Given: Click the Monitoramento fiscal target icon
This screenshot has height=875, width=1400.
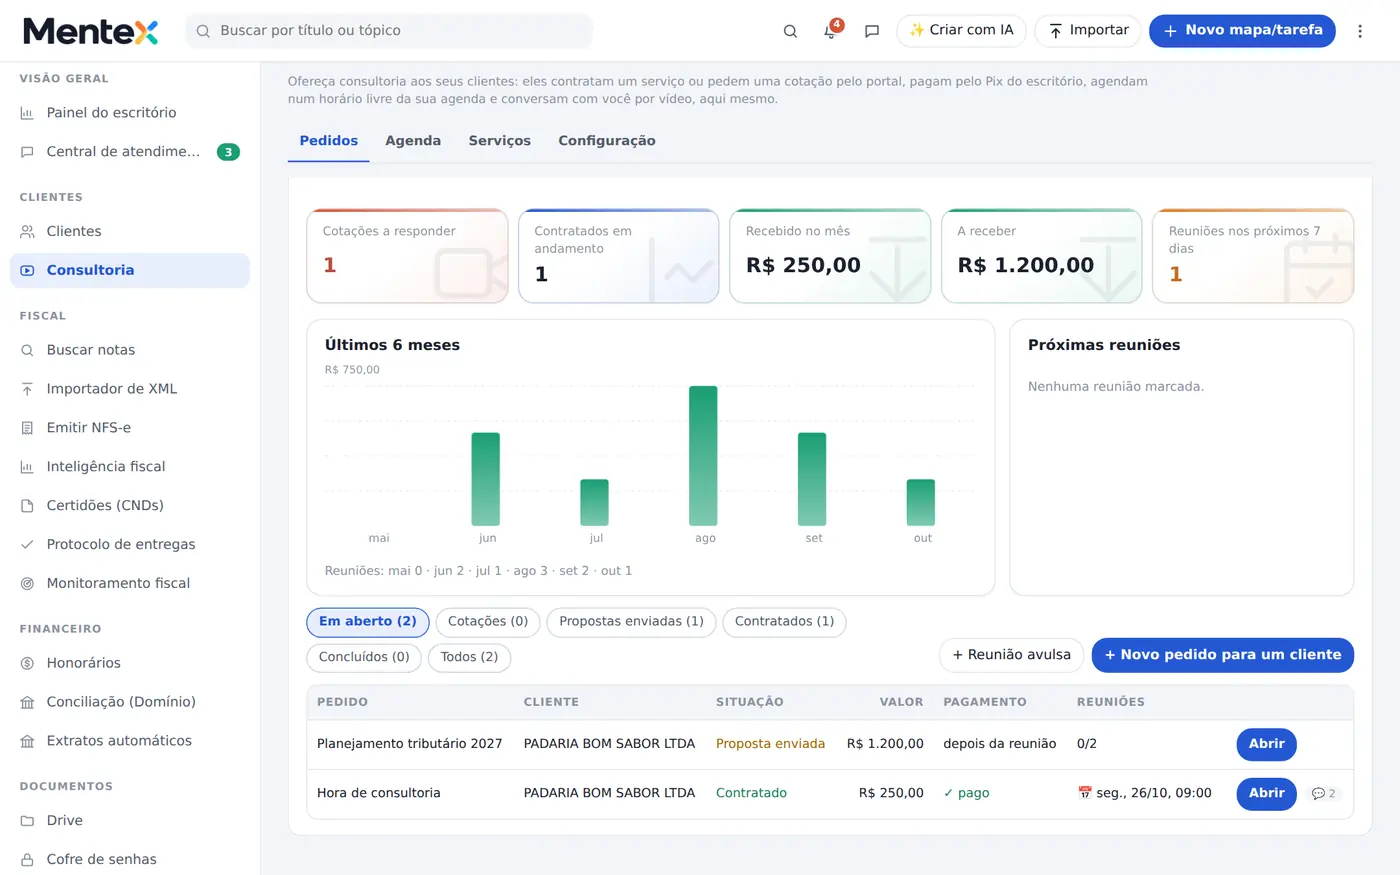Looking at the screenshot, I should 27,583.
